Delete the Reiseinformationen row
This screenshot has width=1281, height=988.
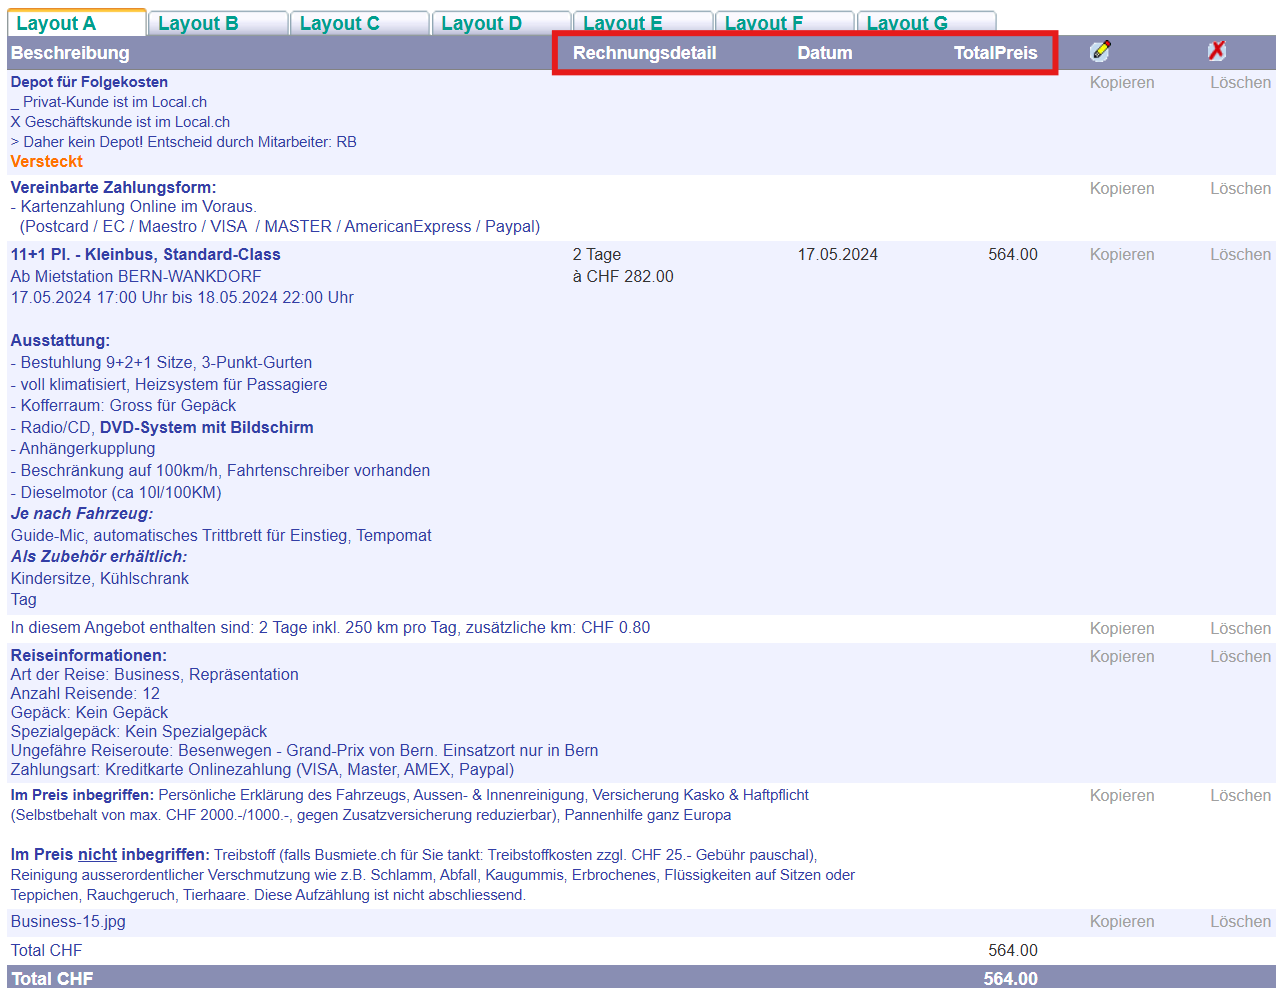(x=1240, y=657)
